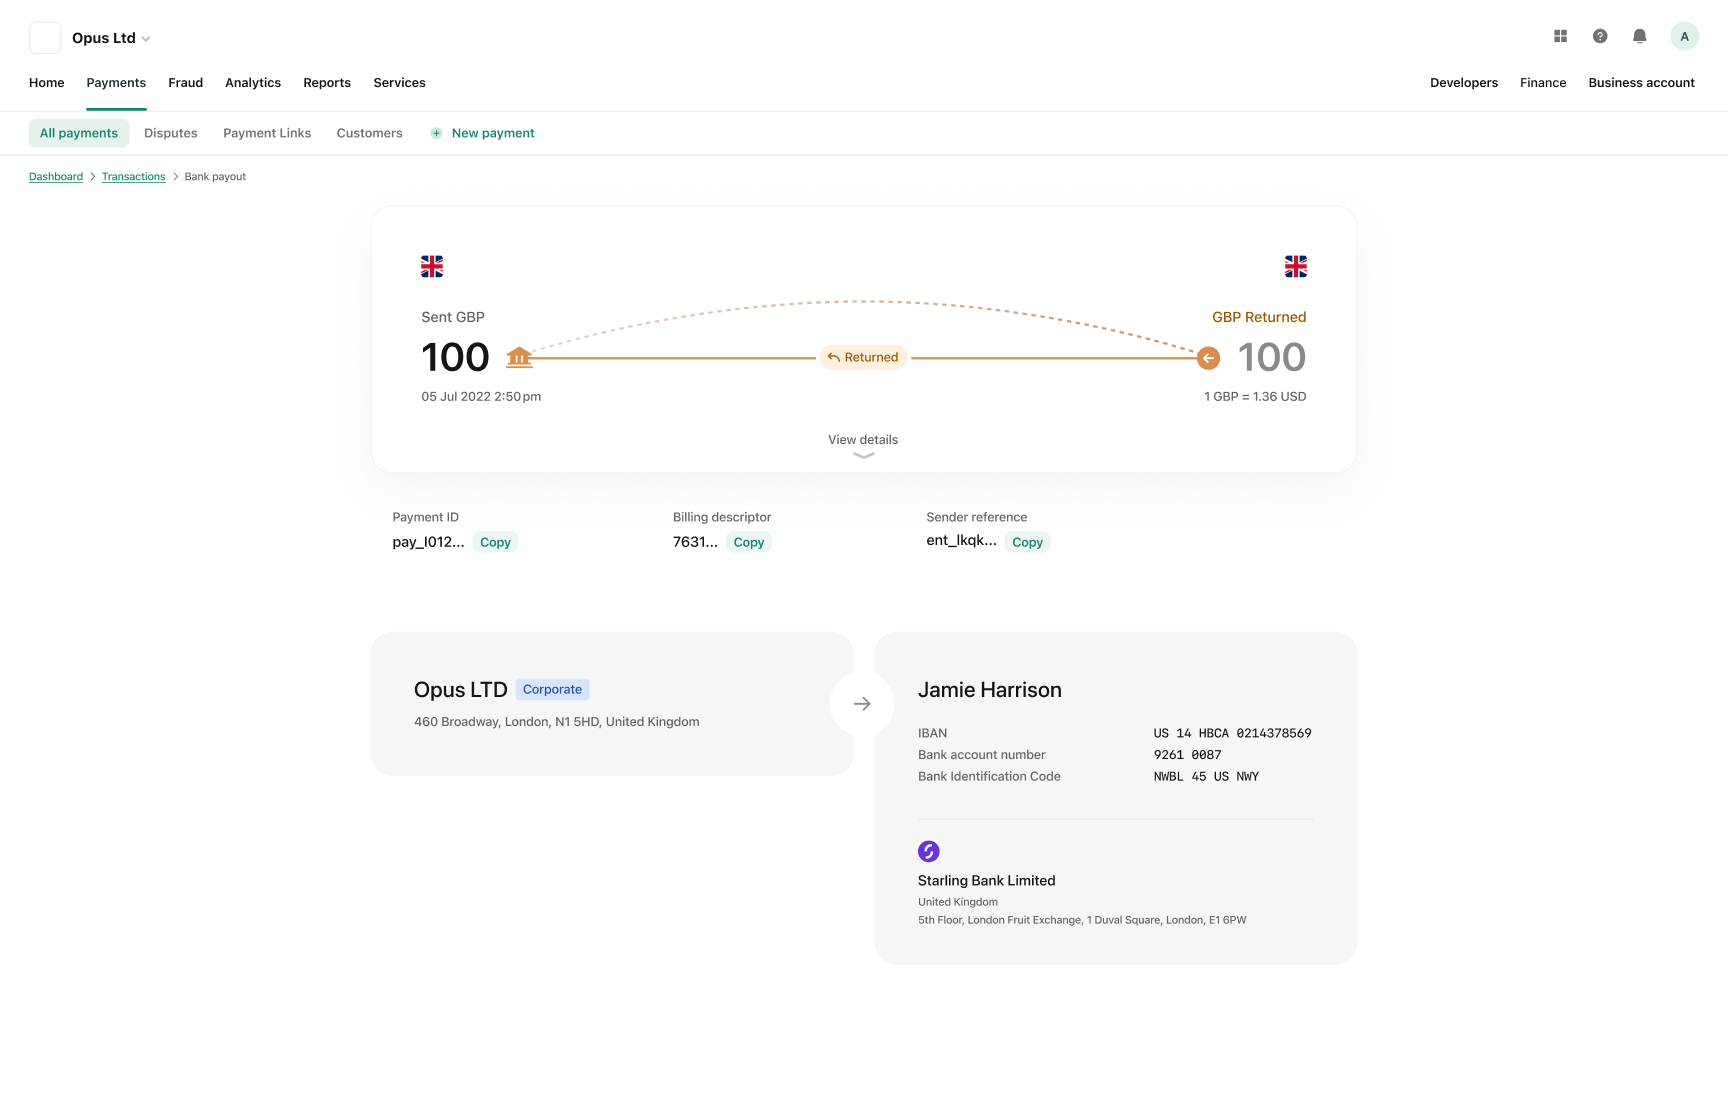The image size is (1728, 1117).
Task: Select the Payments navigation item
Action: pos(116,83)
